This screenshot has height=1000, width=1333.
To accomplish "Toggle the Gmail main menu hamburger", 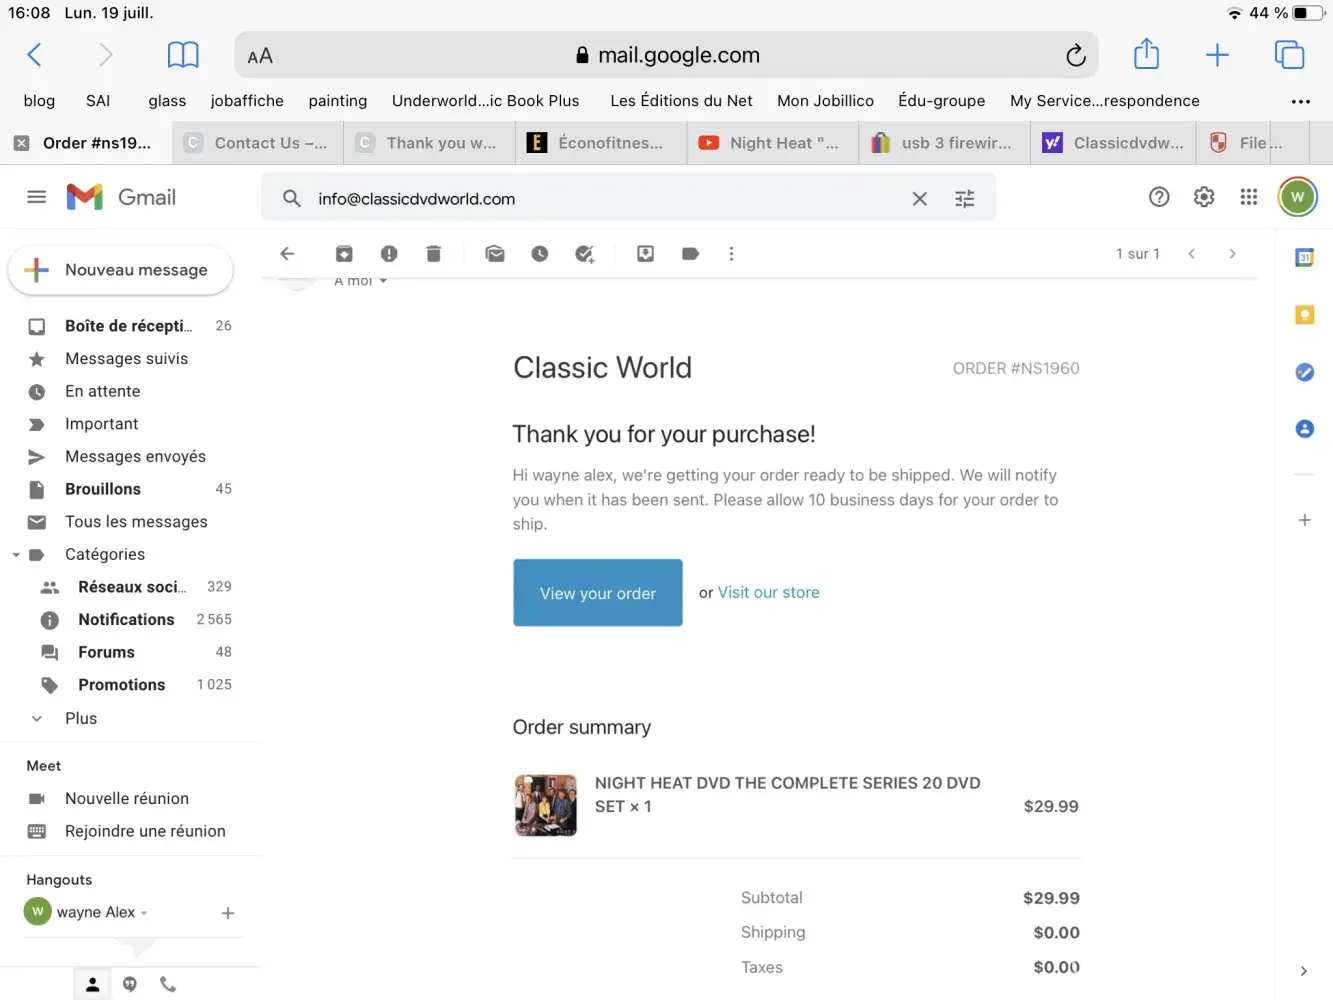I will click(37, 197).
